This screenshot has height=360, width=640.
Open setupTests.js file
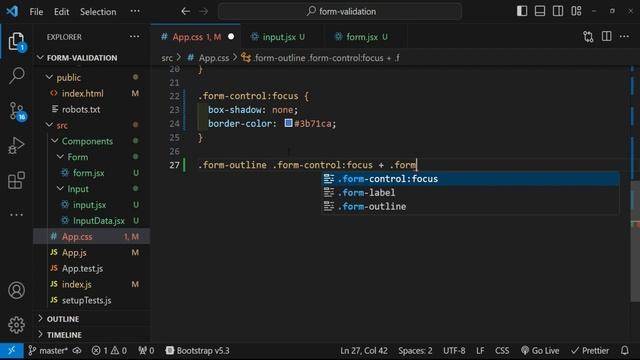coord(87,300)
